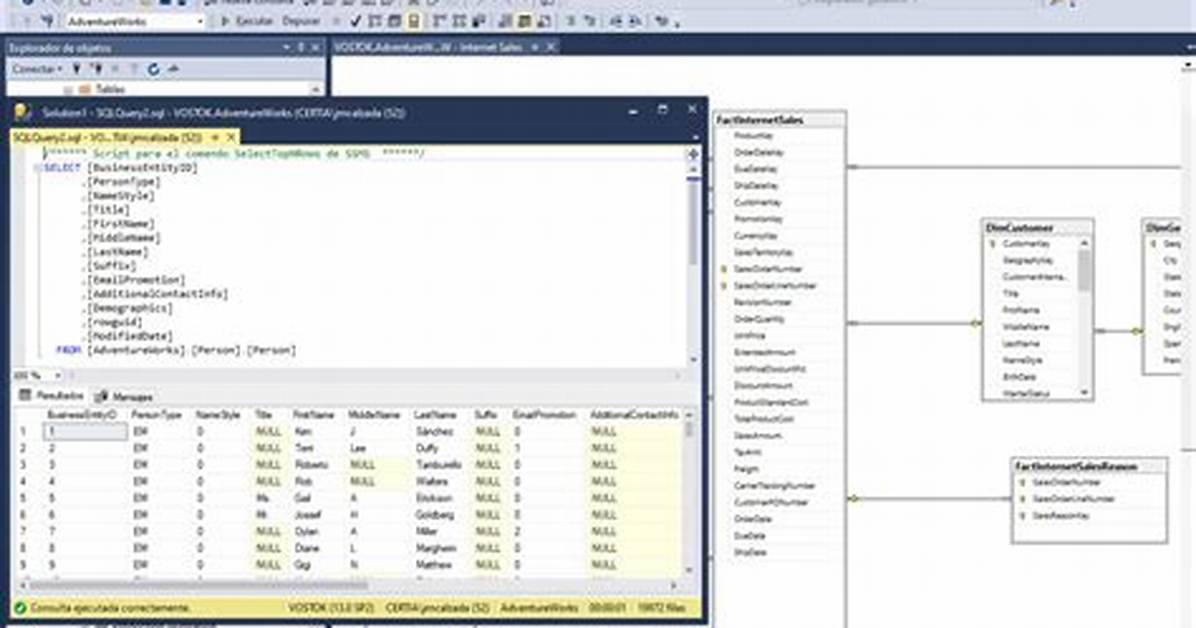
Task: Select the BusinessEntityID cell in row 1
Action: (85, 431)
